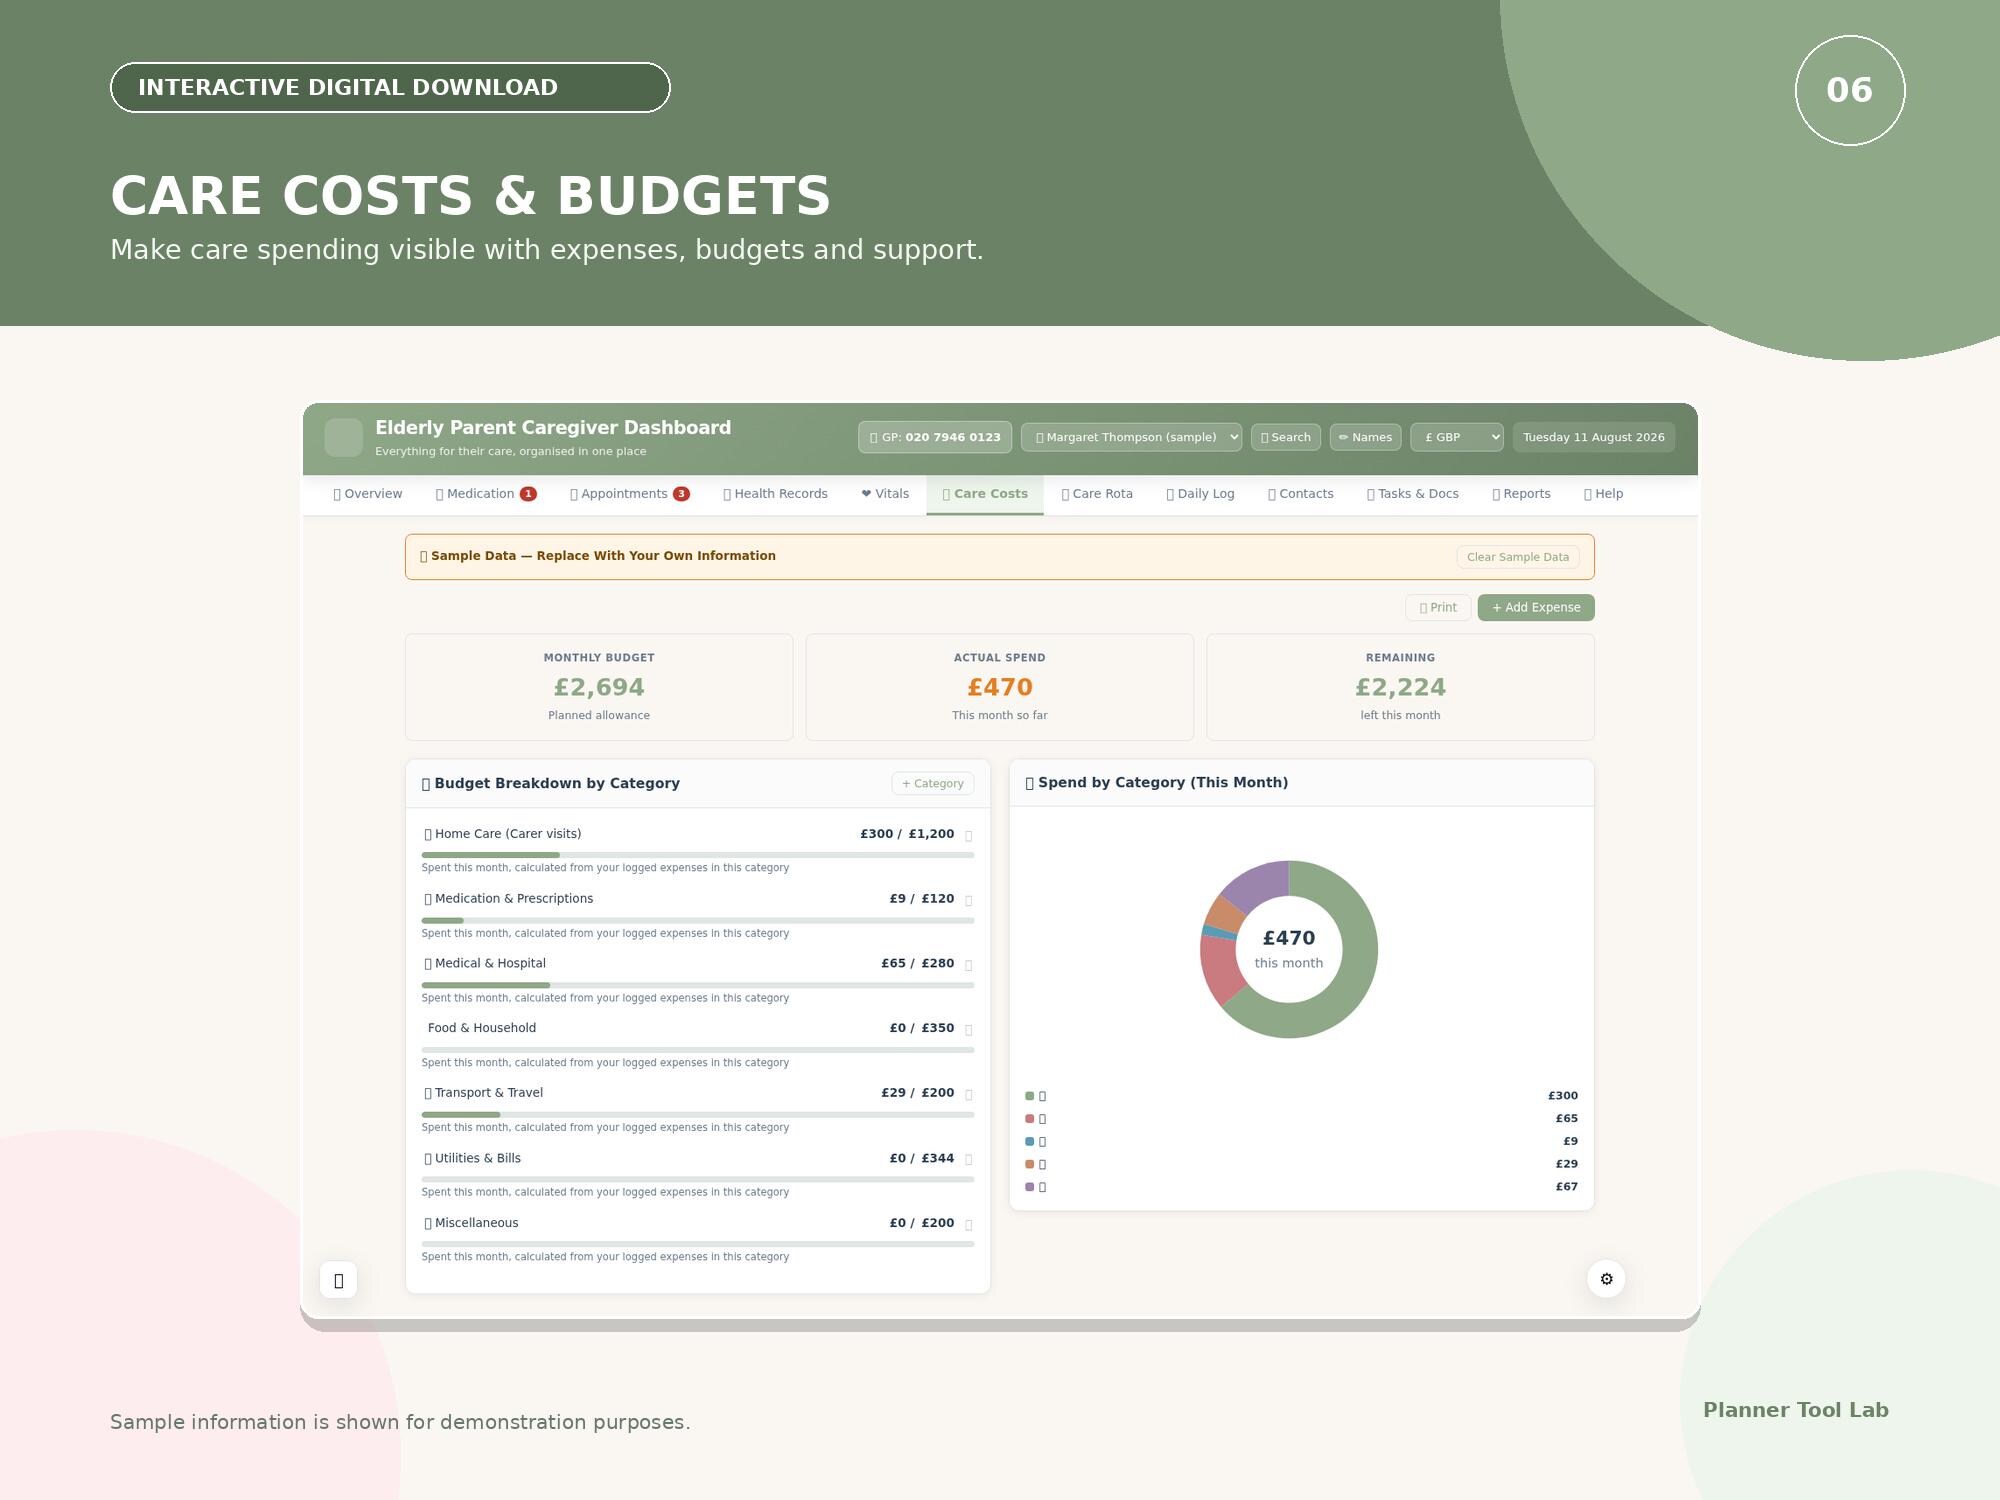
Task: Add a new budget Category
Action: [x=932, y=783]
